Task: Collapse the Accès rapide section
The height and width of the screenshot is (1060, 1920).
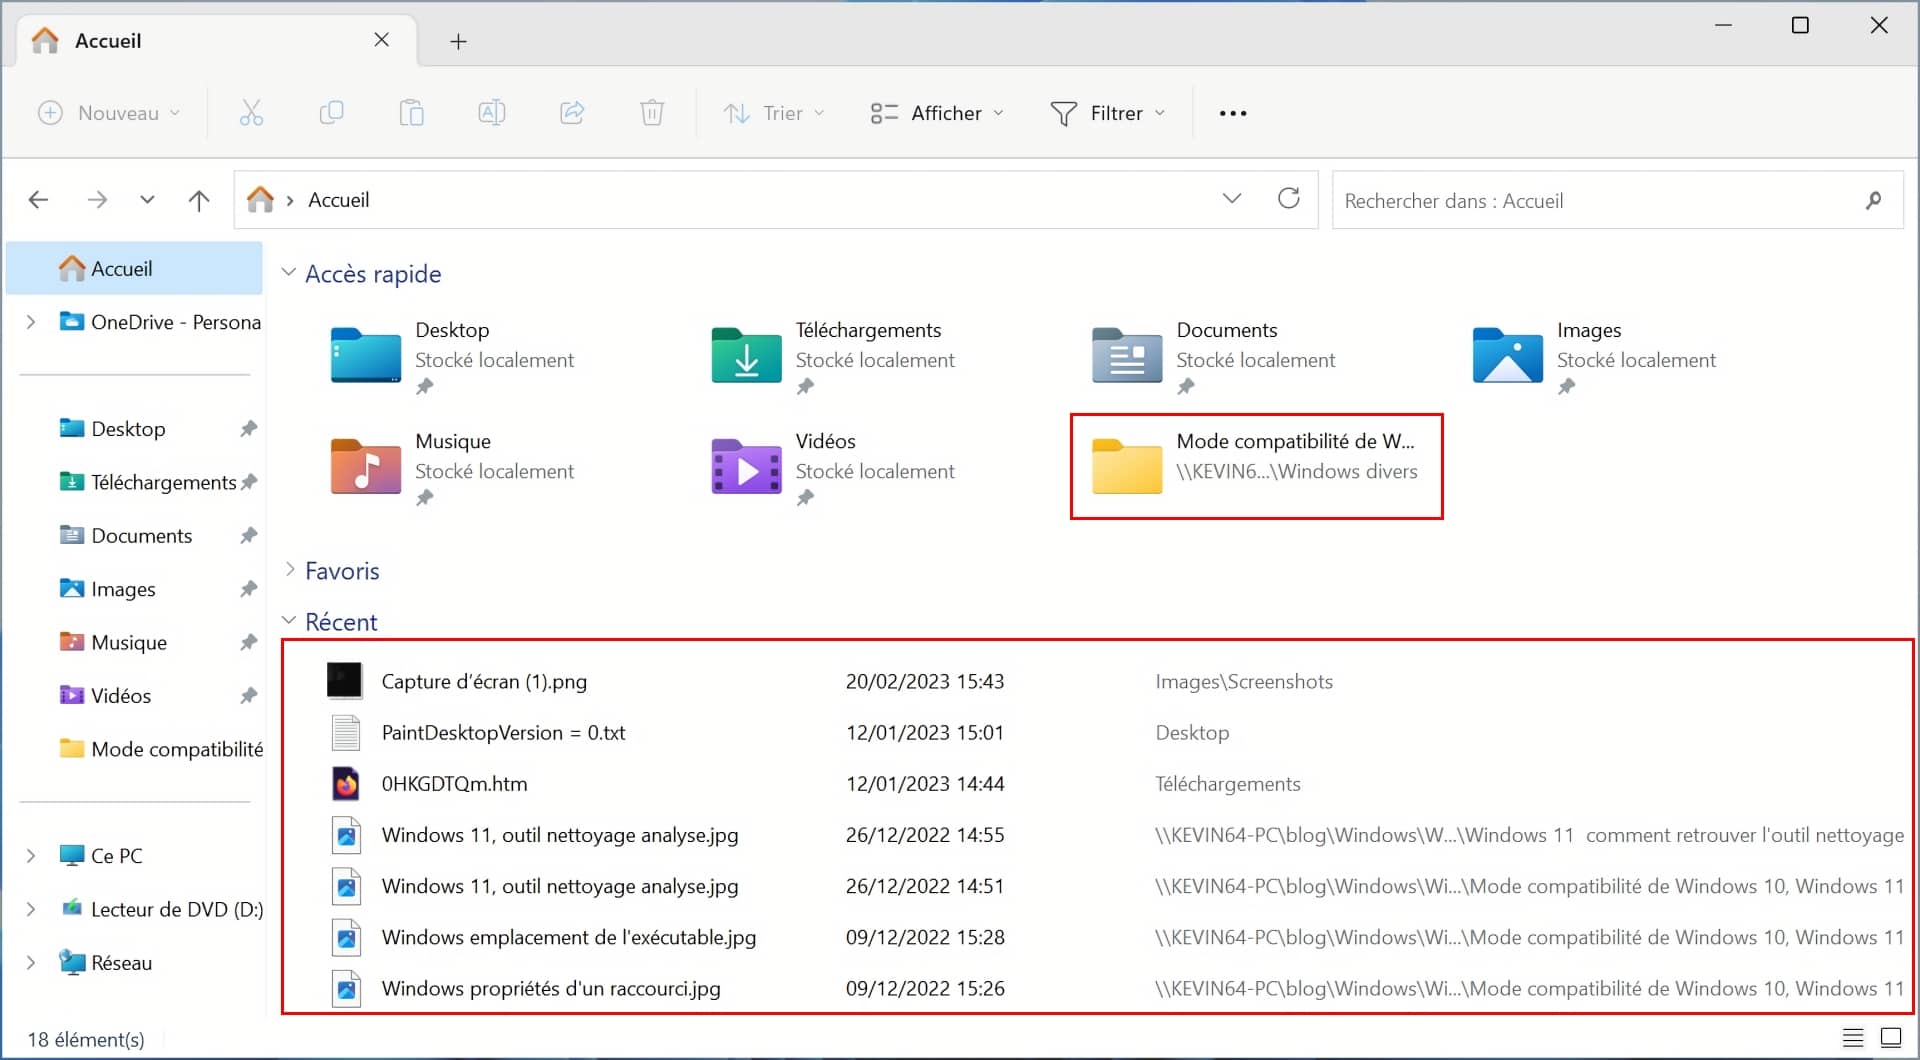Action: pyautogui.click(x=289, y=273)
